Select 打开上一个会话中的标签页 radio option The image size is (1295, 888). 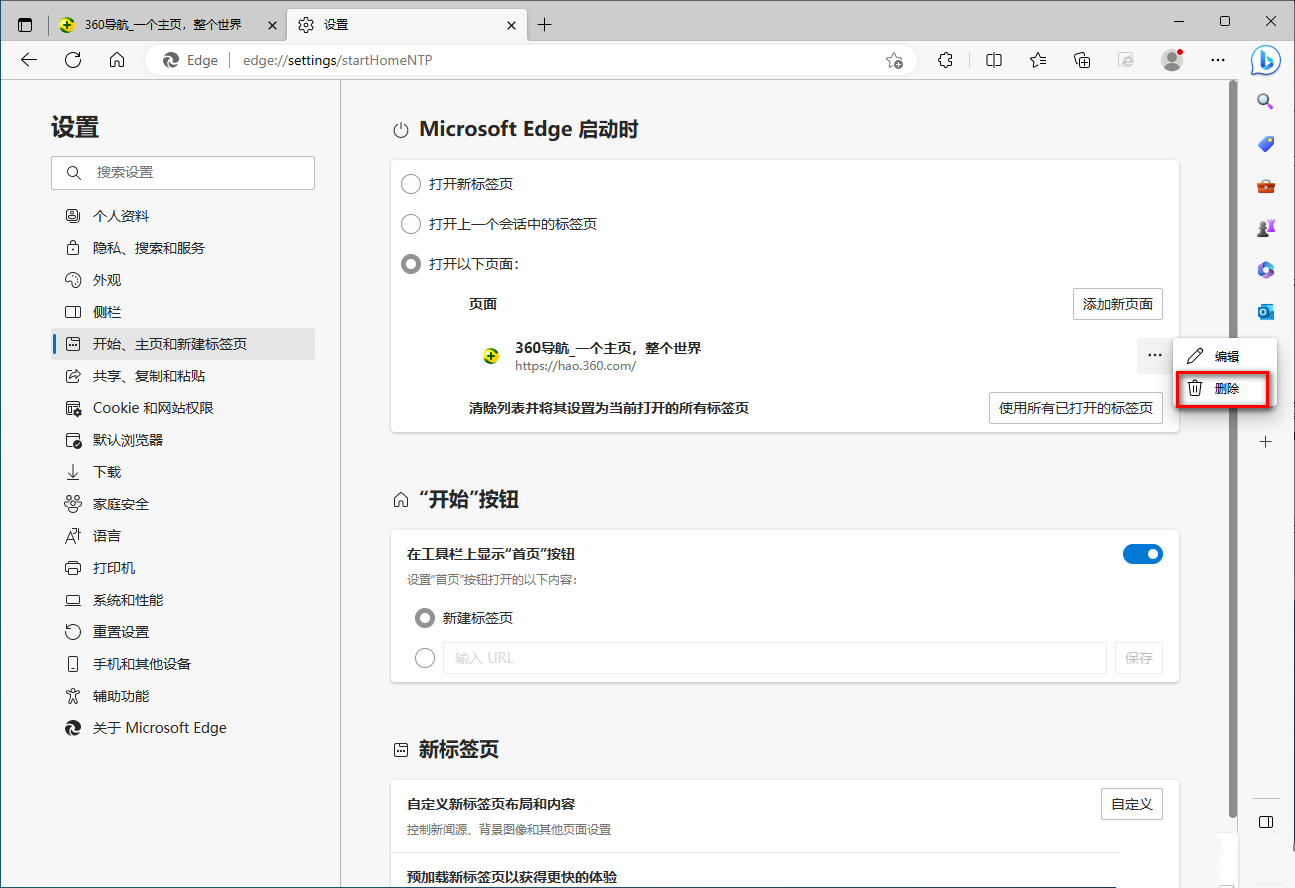(x=410, y=224)
